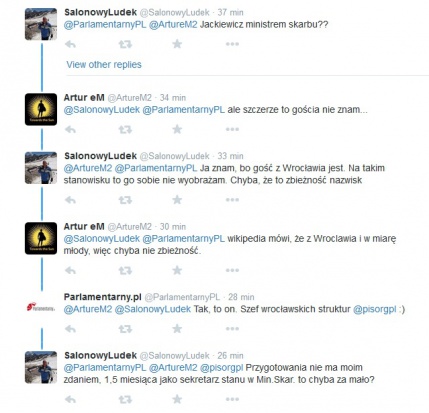Reply to the Jackiewicz ministrem skarbu tweet
This screenshot has width=429, height=413.
pos(70,44)
